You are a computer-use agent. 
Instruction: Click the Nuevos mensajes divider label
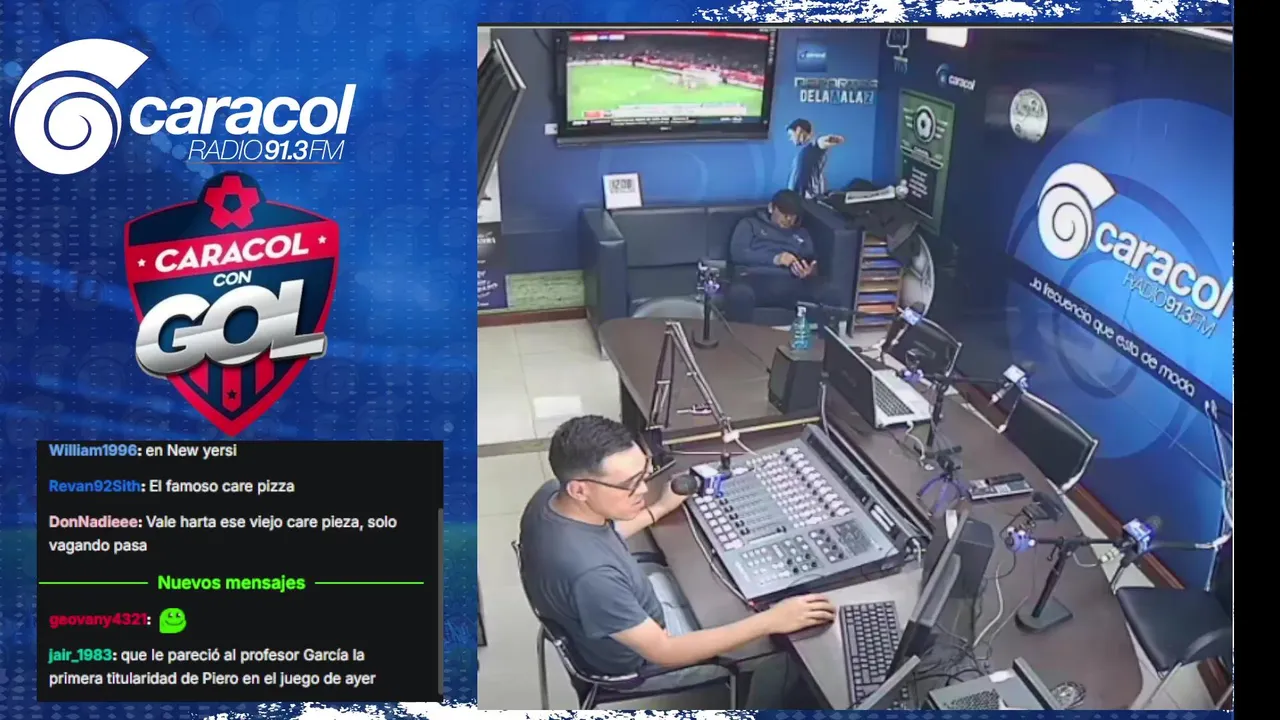pos(231,582)
